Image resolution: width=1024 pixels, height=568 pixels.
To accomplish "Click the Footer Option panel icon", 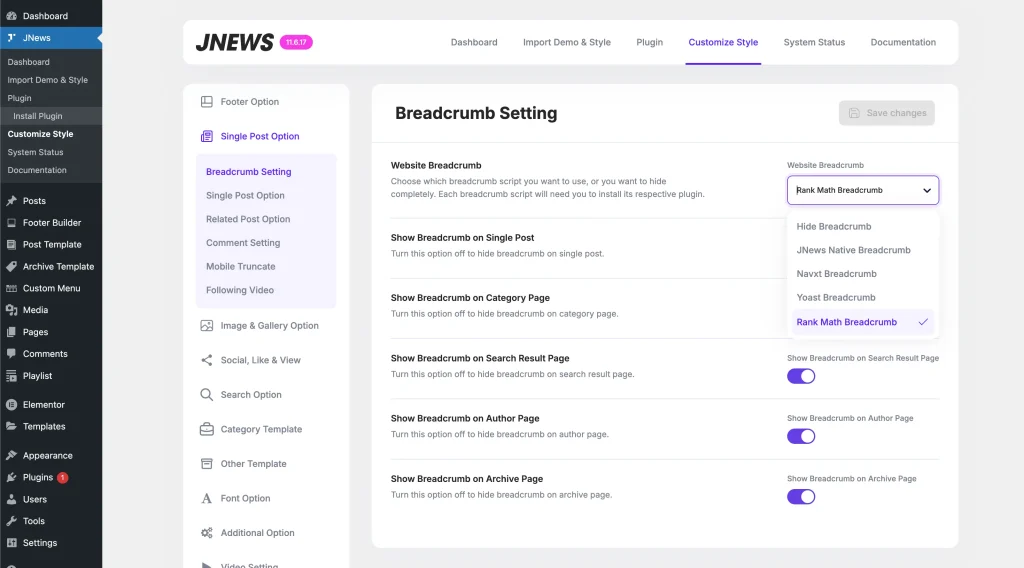I will [x=207, y=102].
